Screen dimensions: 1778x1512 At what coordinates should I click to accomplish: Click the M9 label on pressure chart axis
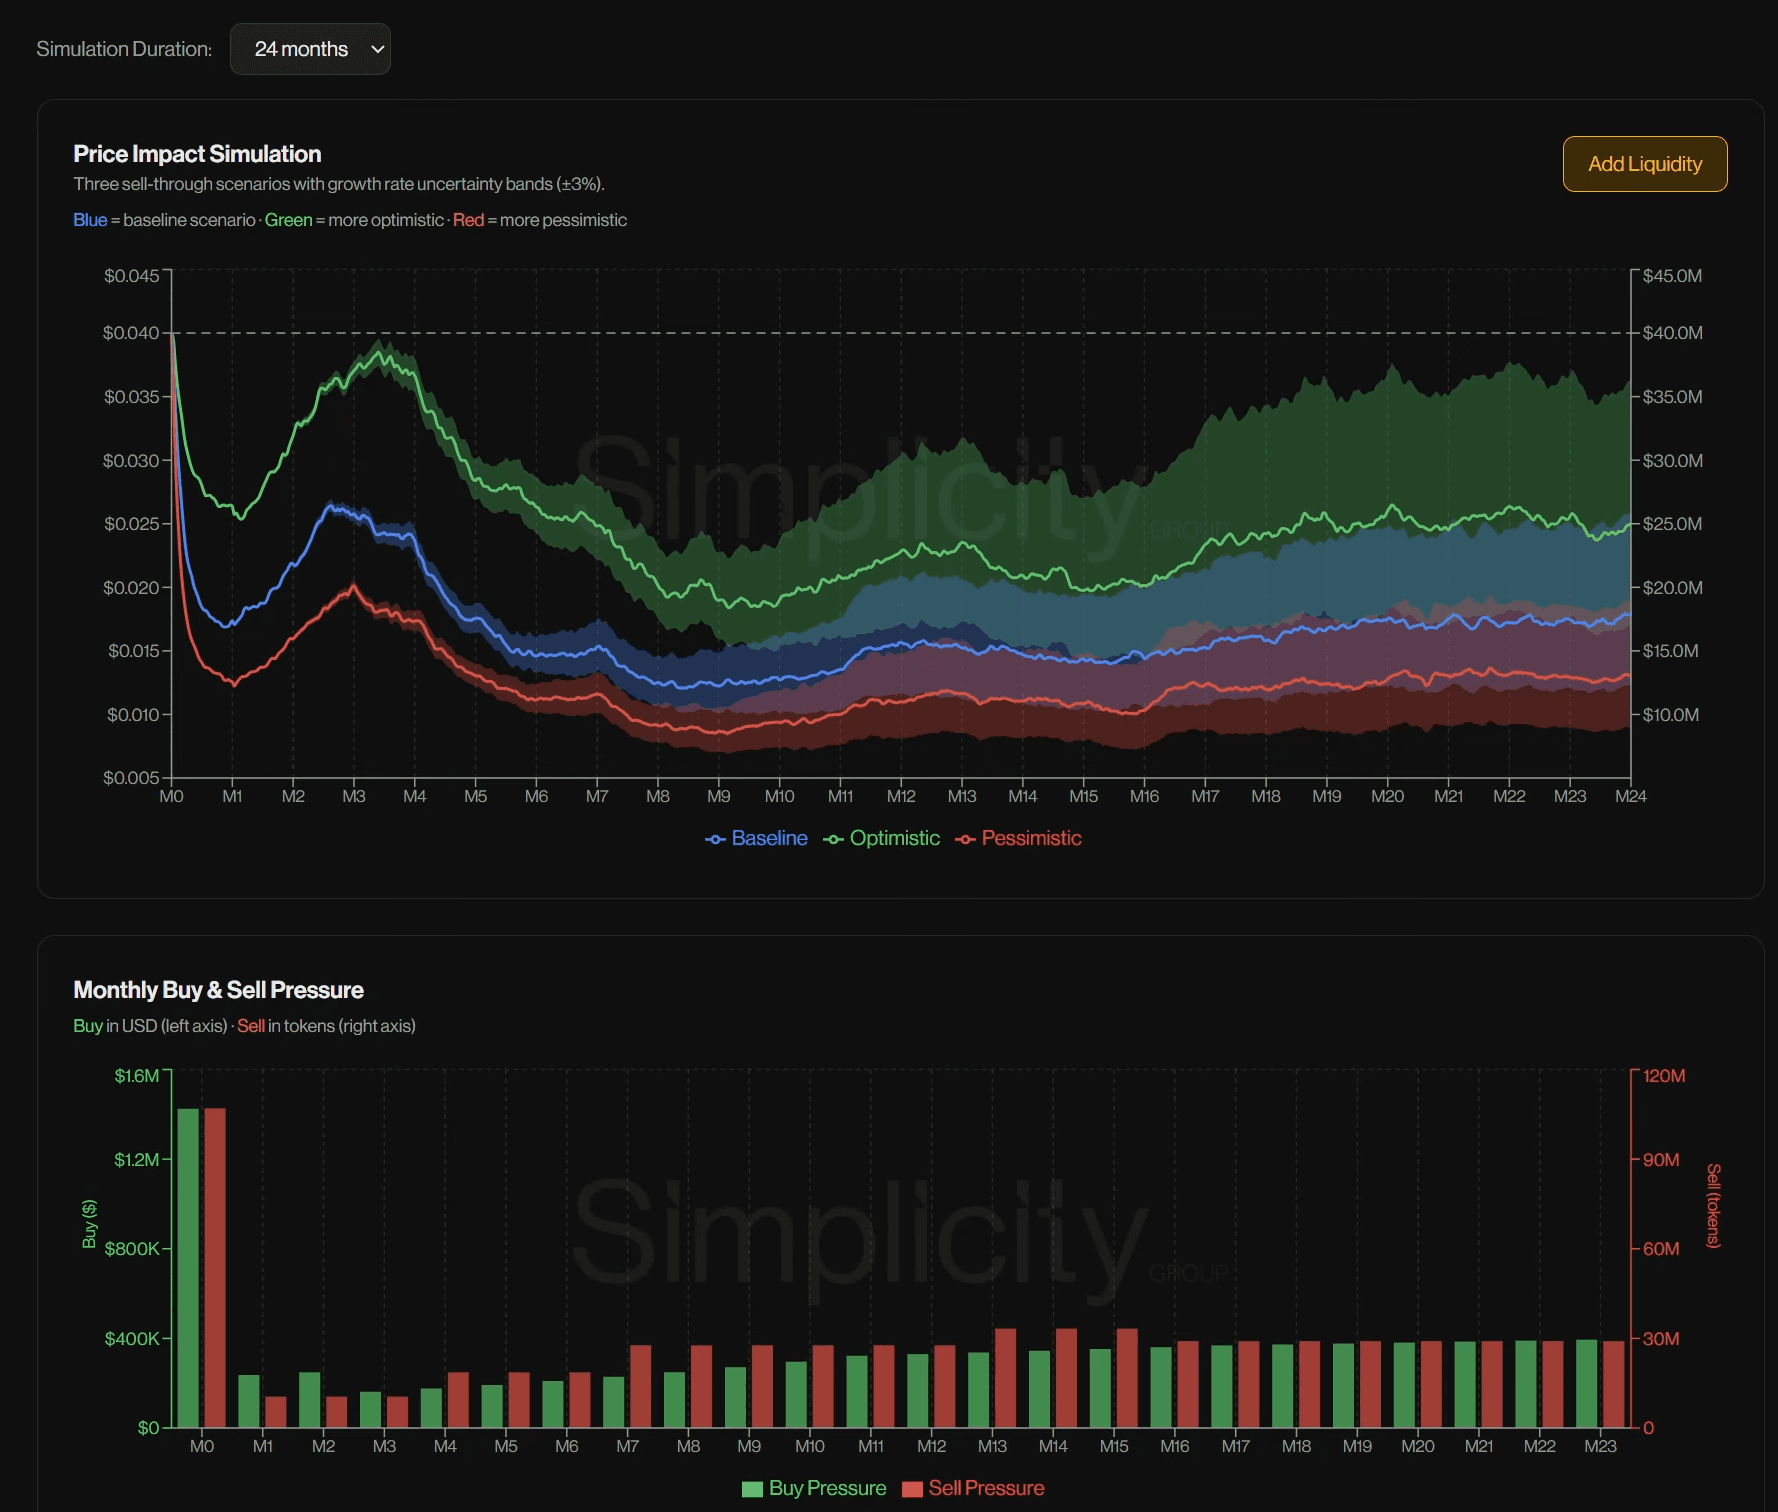[x=749, y=1446]
